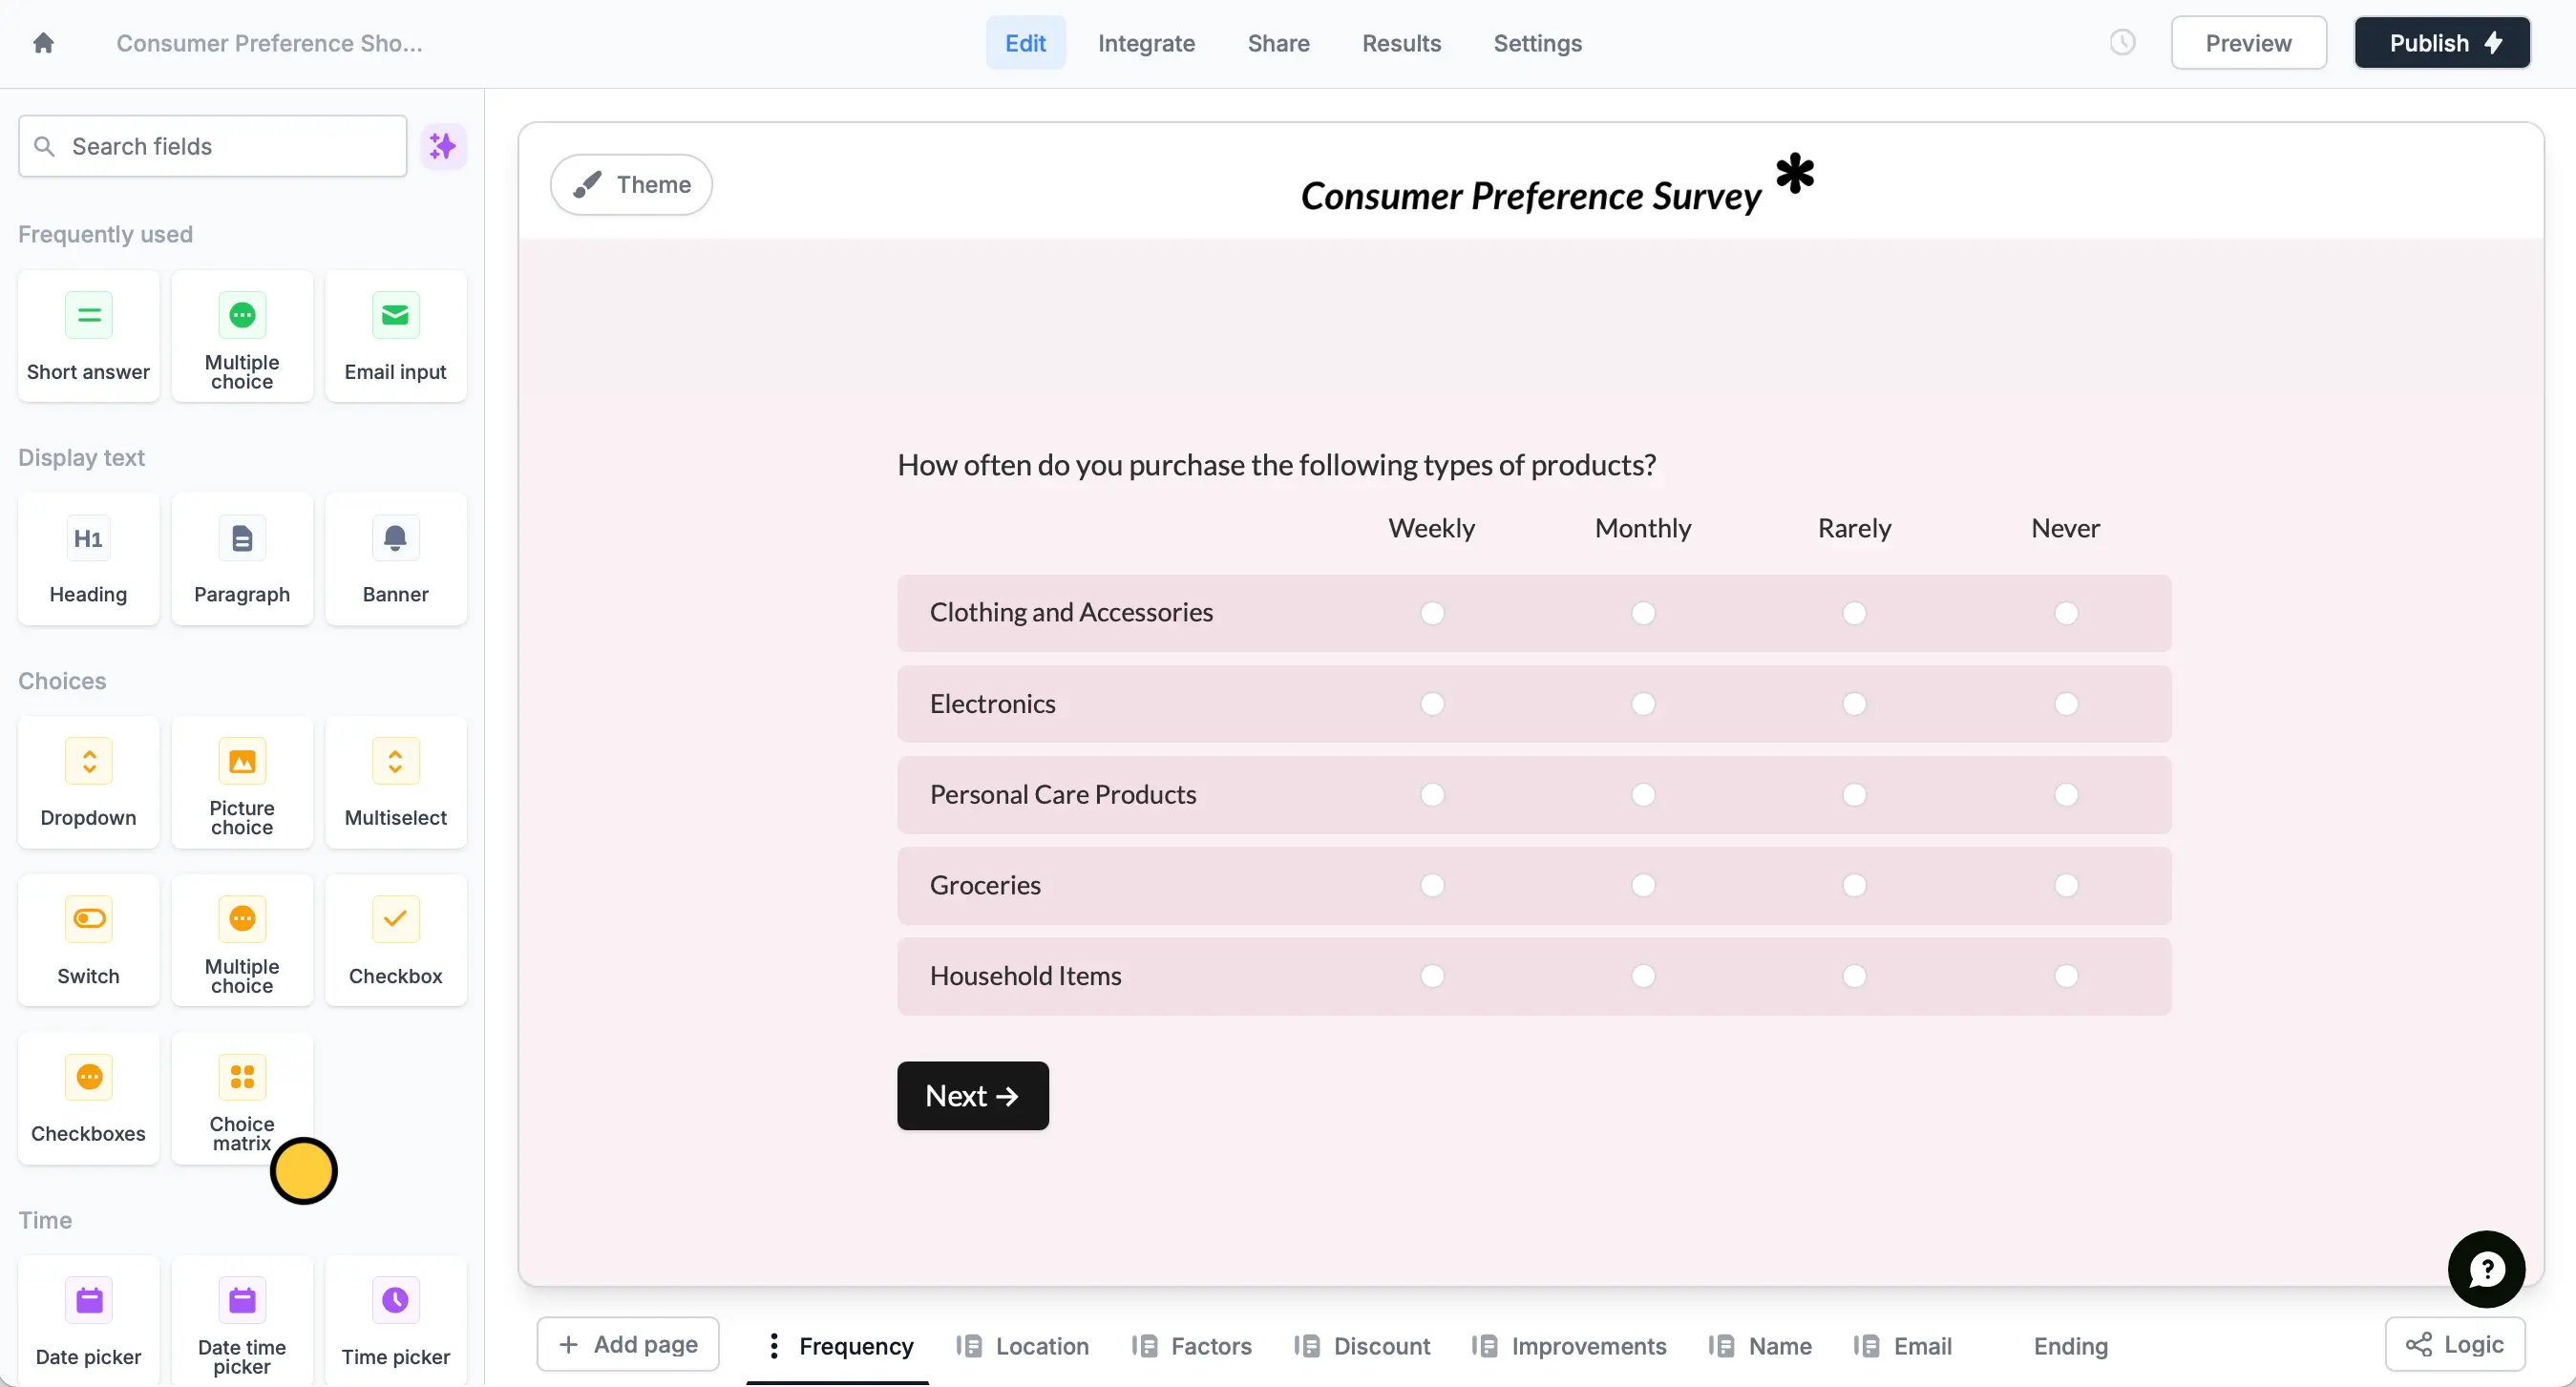
Task: Go to the Email page tab
Action: pyautogui.click(x=1902, y=1346)
